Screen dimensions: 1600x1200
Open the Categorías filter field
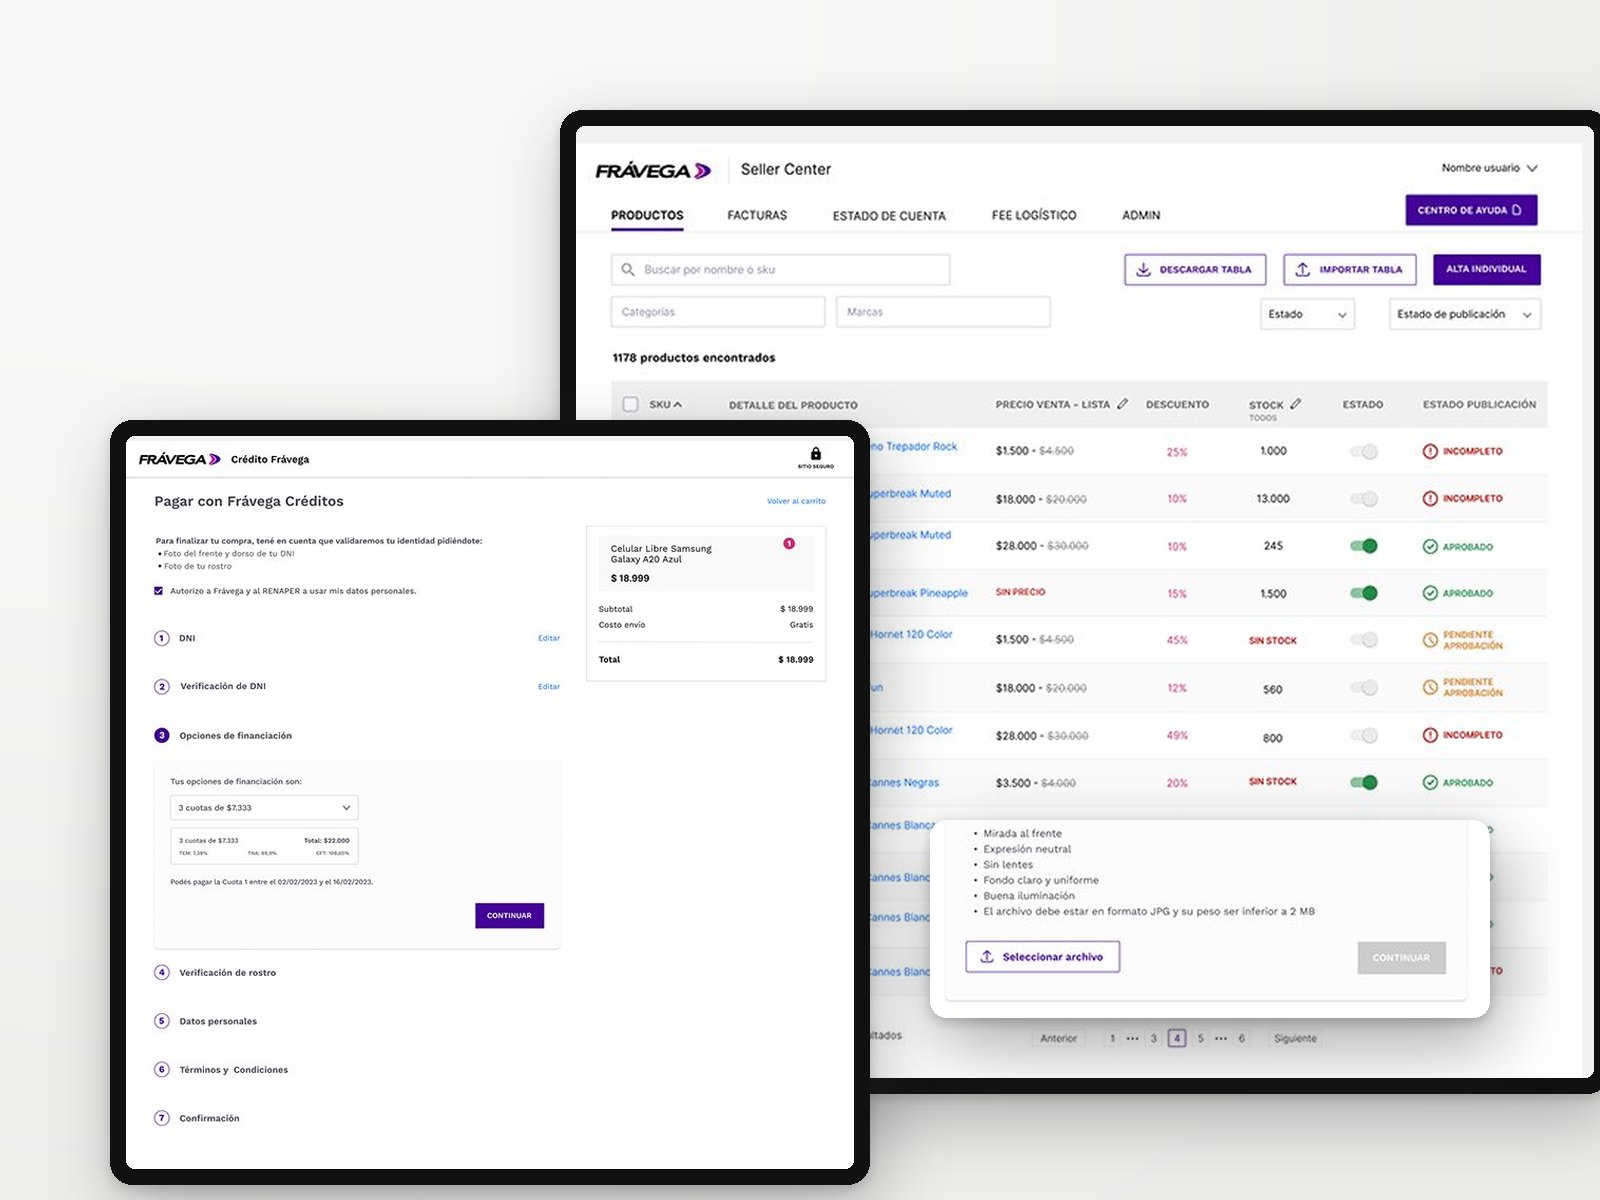[x=718, y=312]
